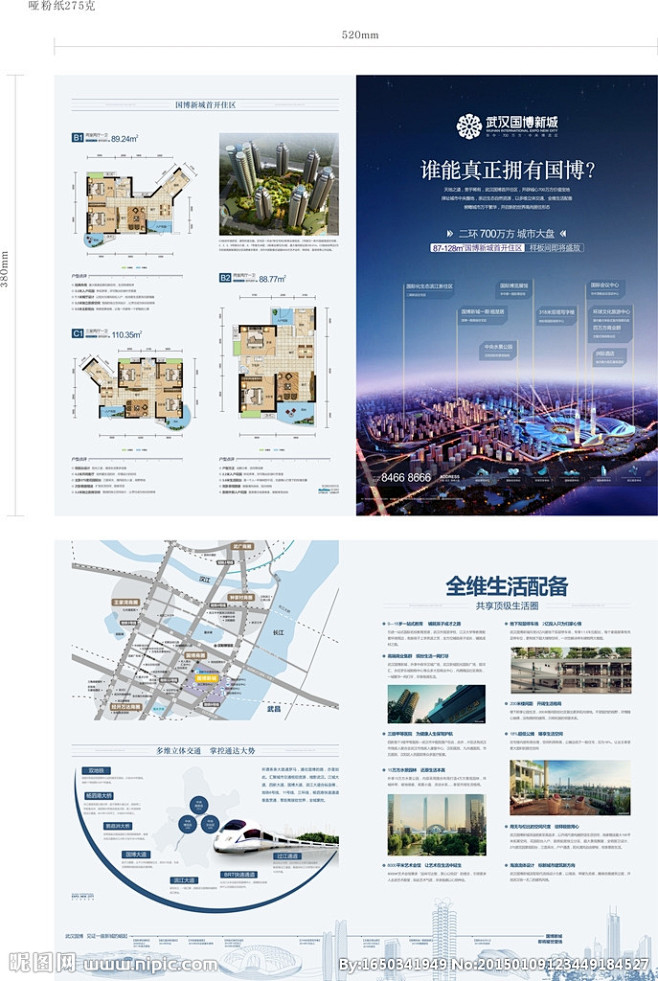The width and height of the screenshot is (658, 981).
Task: Click the right-pointing chevrons before 二环 700万方
Action: click(x=449, y=233)
